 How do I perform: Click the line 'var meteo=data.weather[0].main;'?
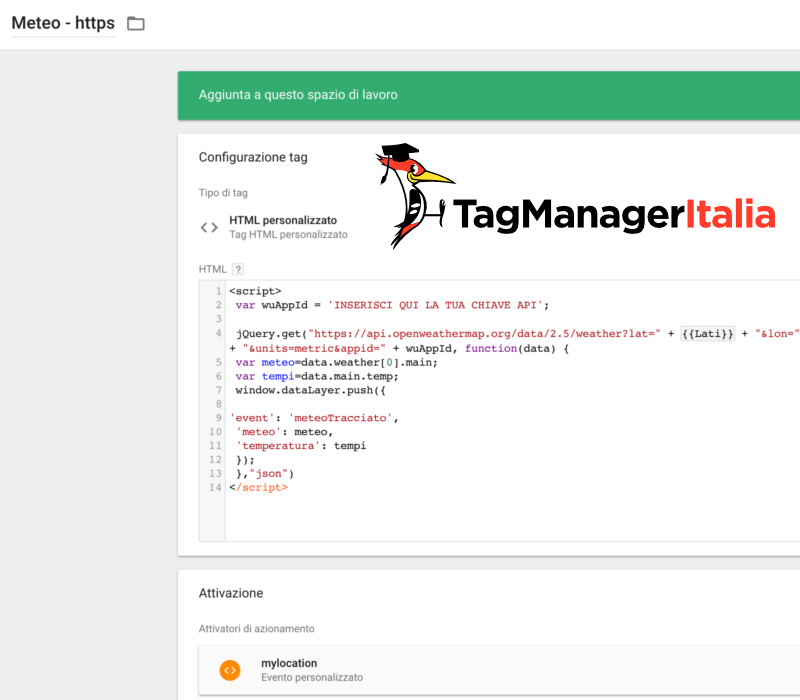(337, 362)
